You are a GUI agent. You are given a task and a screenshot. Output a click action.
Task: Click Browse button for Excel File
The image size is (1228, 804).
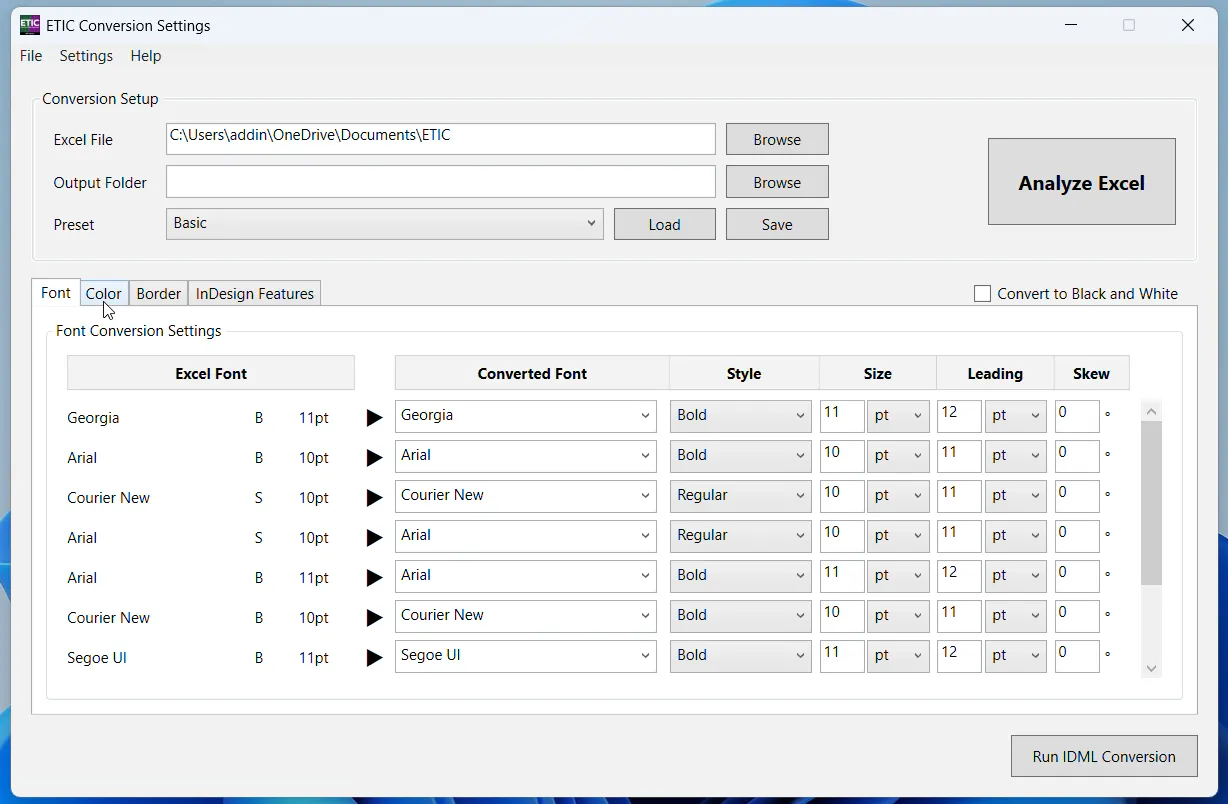click(x=777, y=139)
